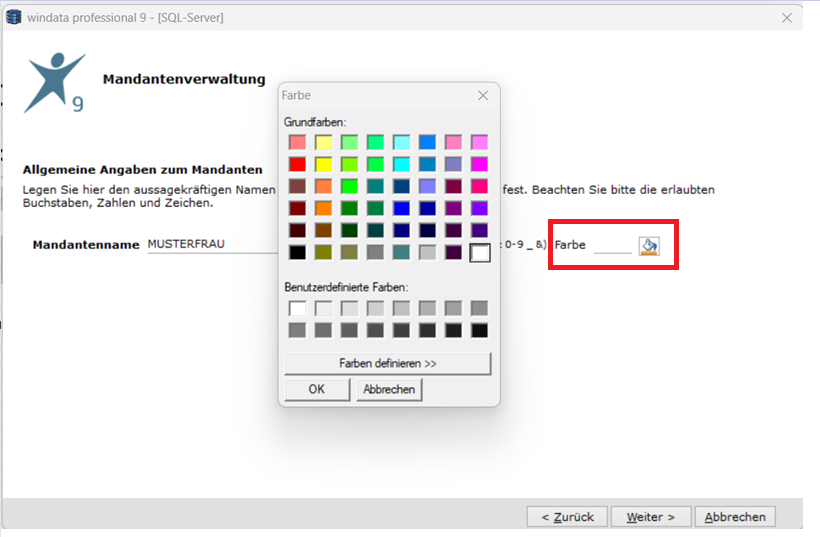Click the Mandantenverwaltung heading
This screenshot has height=537, width=820.
184,79
